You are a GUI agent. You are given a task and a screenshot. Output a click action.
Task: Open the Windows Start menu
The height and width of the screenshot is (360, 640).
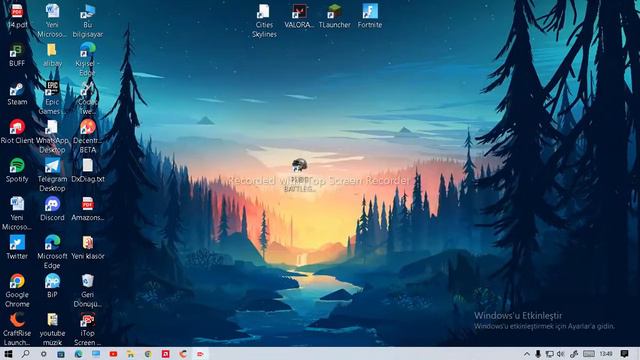[8, 354]
